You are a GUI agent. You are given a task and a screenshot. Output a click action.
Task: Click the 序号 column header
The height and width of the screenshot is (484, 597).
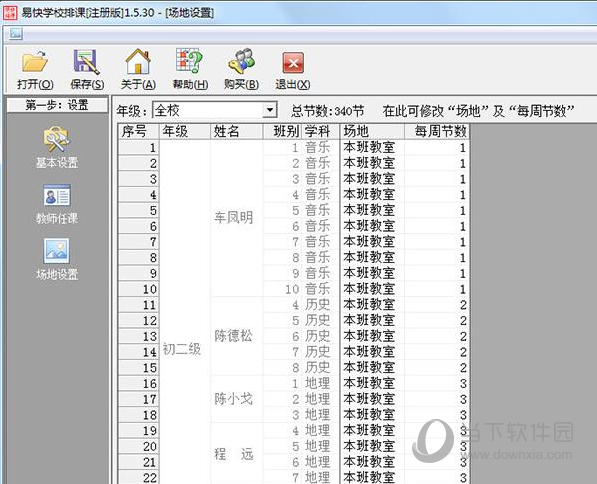click(138, 131)
